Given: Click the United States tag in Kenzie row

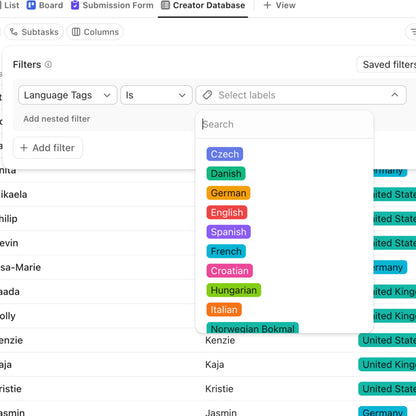Looking at the screenshot, I should tap(387, 340).
